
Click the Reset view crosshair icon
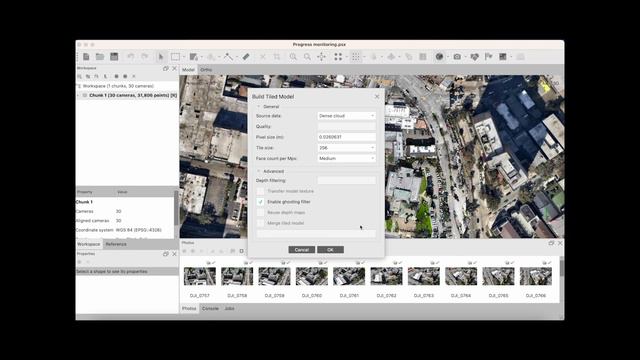pyautogui.click(x=321, y=57)
